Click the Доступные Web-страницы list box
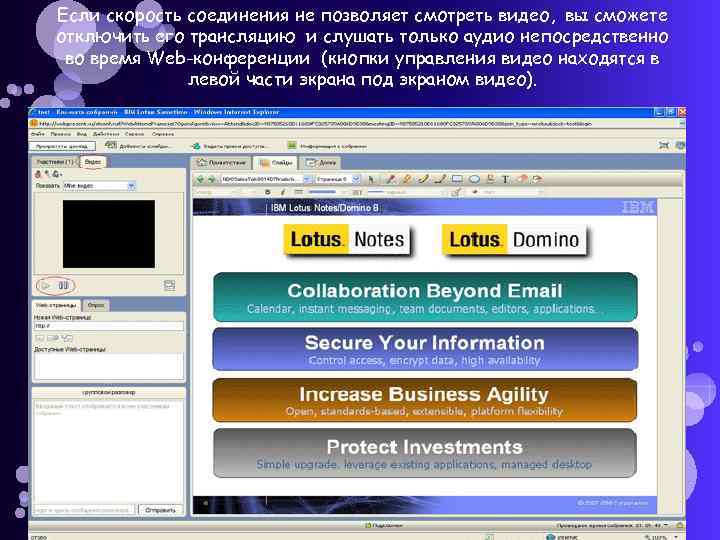Screen dimensions: 720x540 pyautogui.click(x=109, y=366)
